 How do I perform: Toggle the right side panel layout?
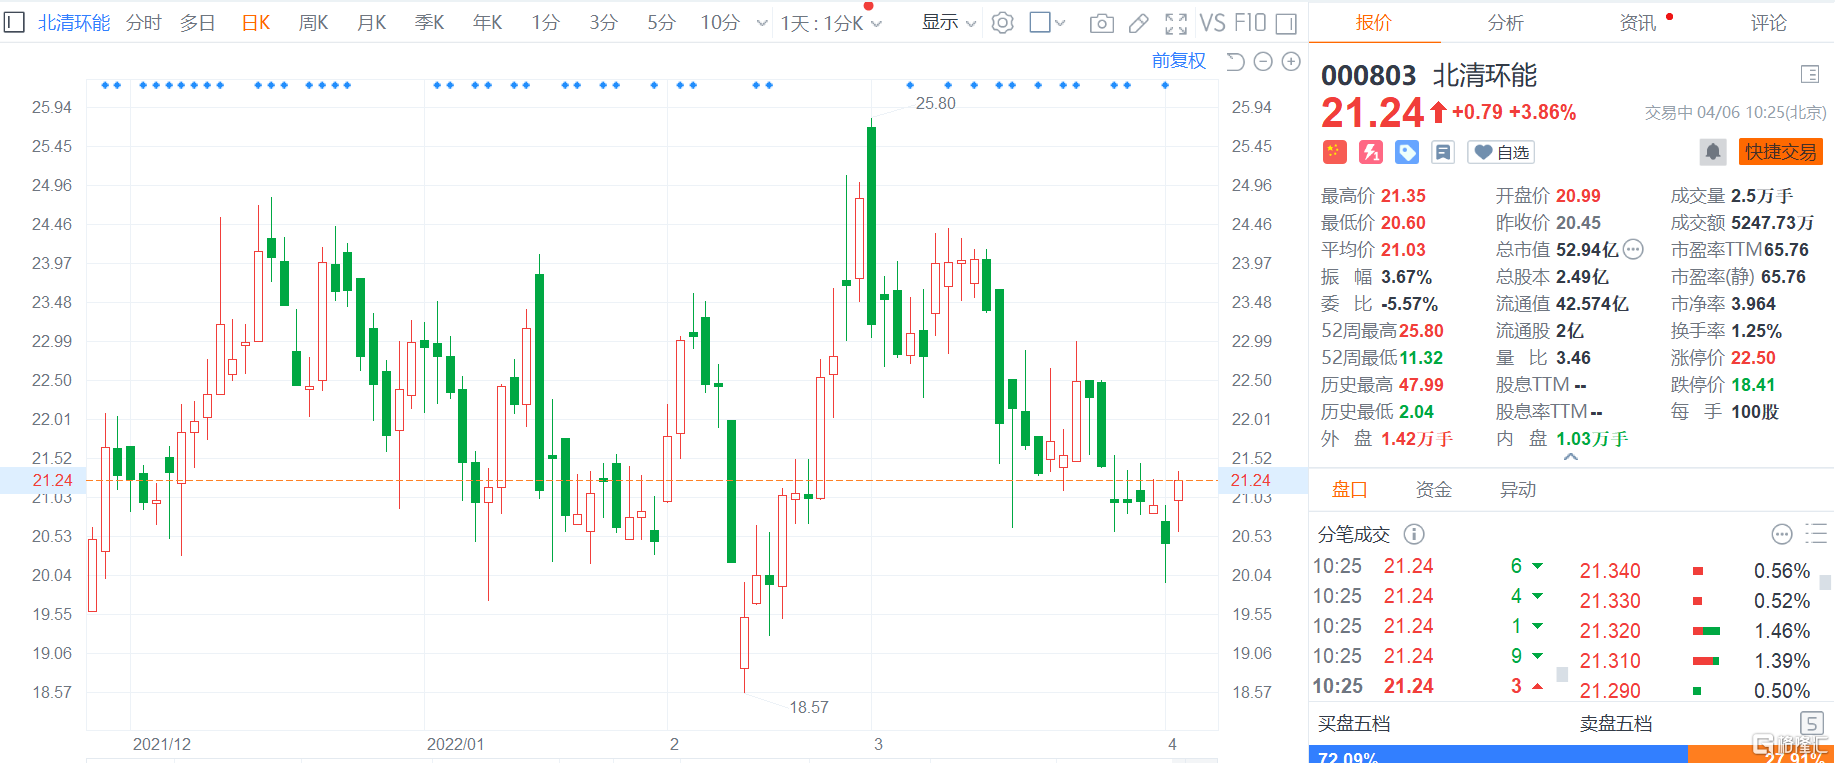[x=1286, y=23]
